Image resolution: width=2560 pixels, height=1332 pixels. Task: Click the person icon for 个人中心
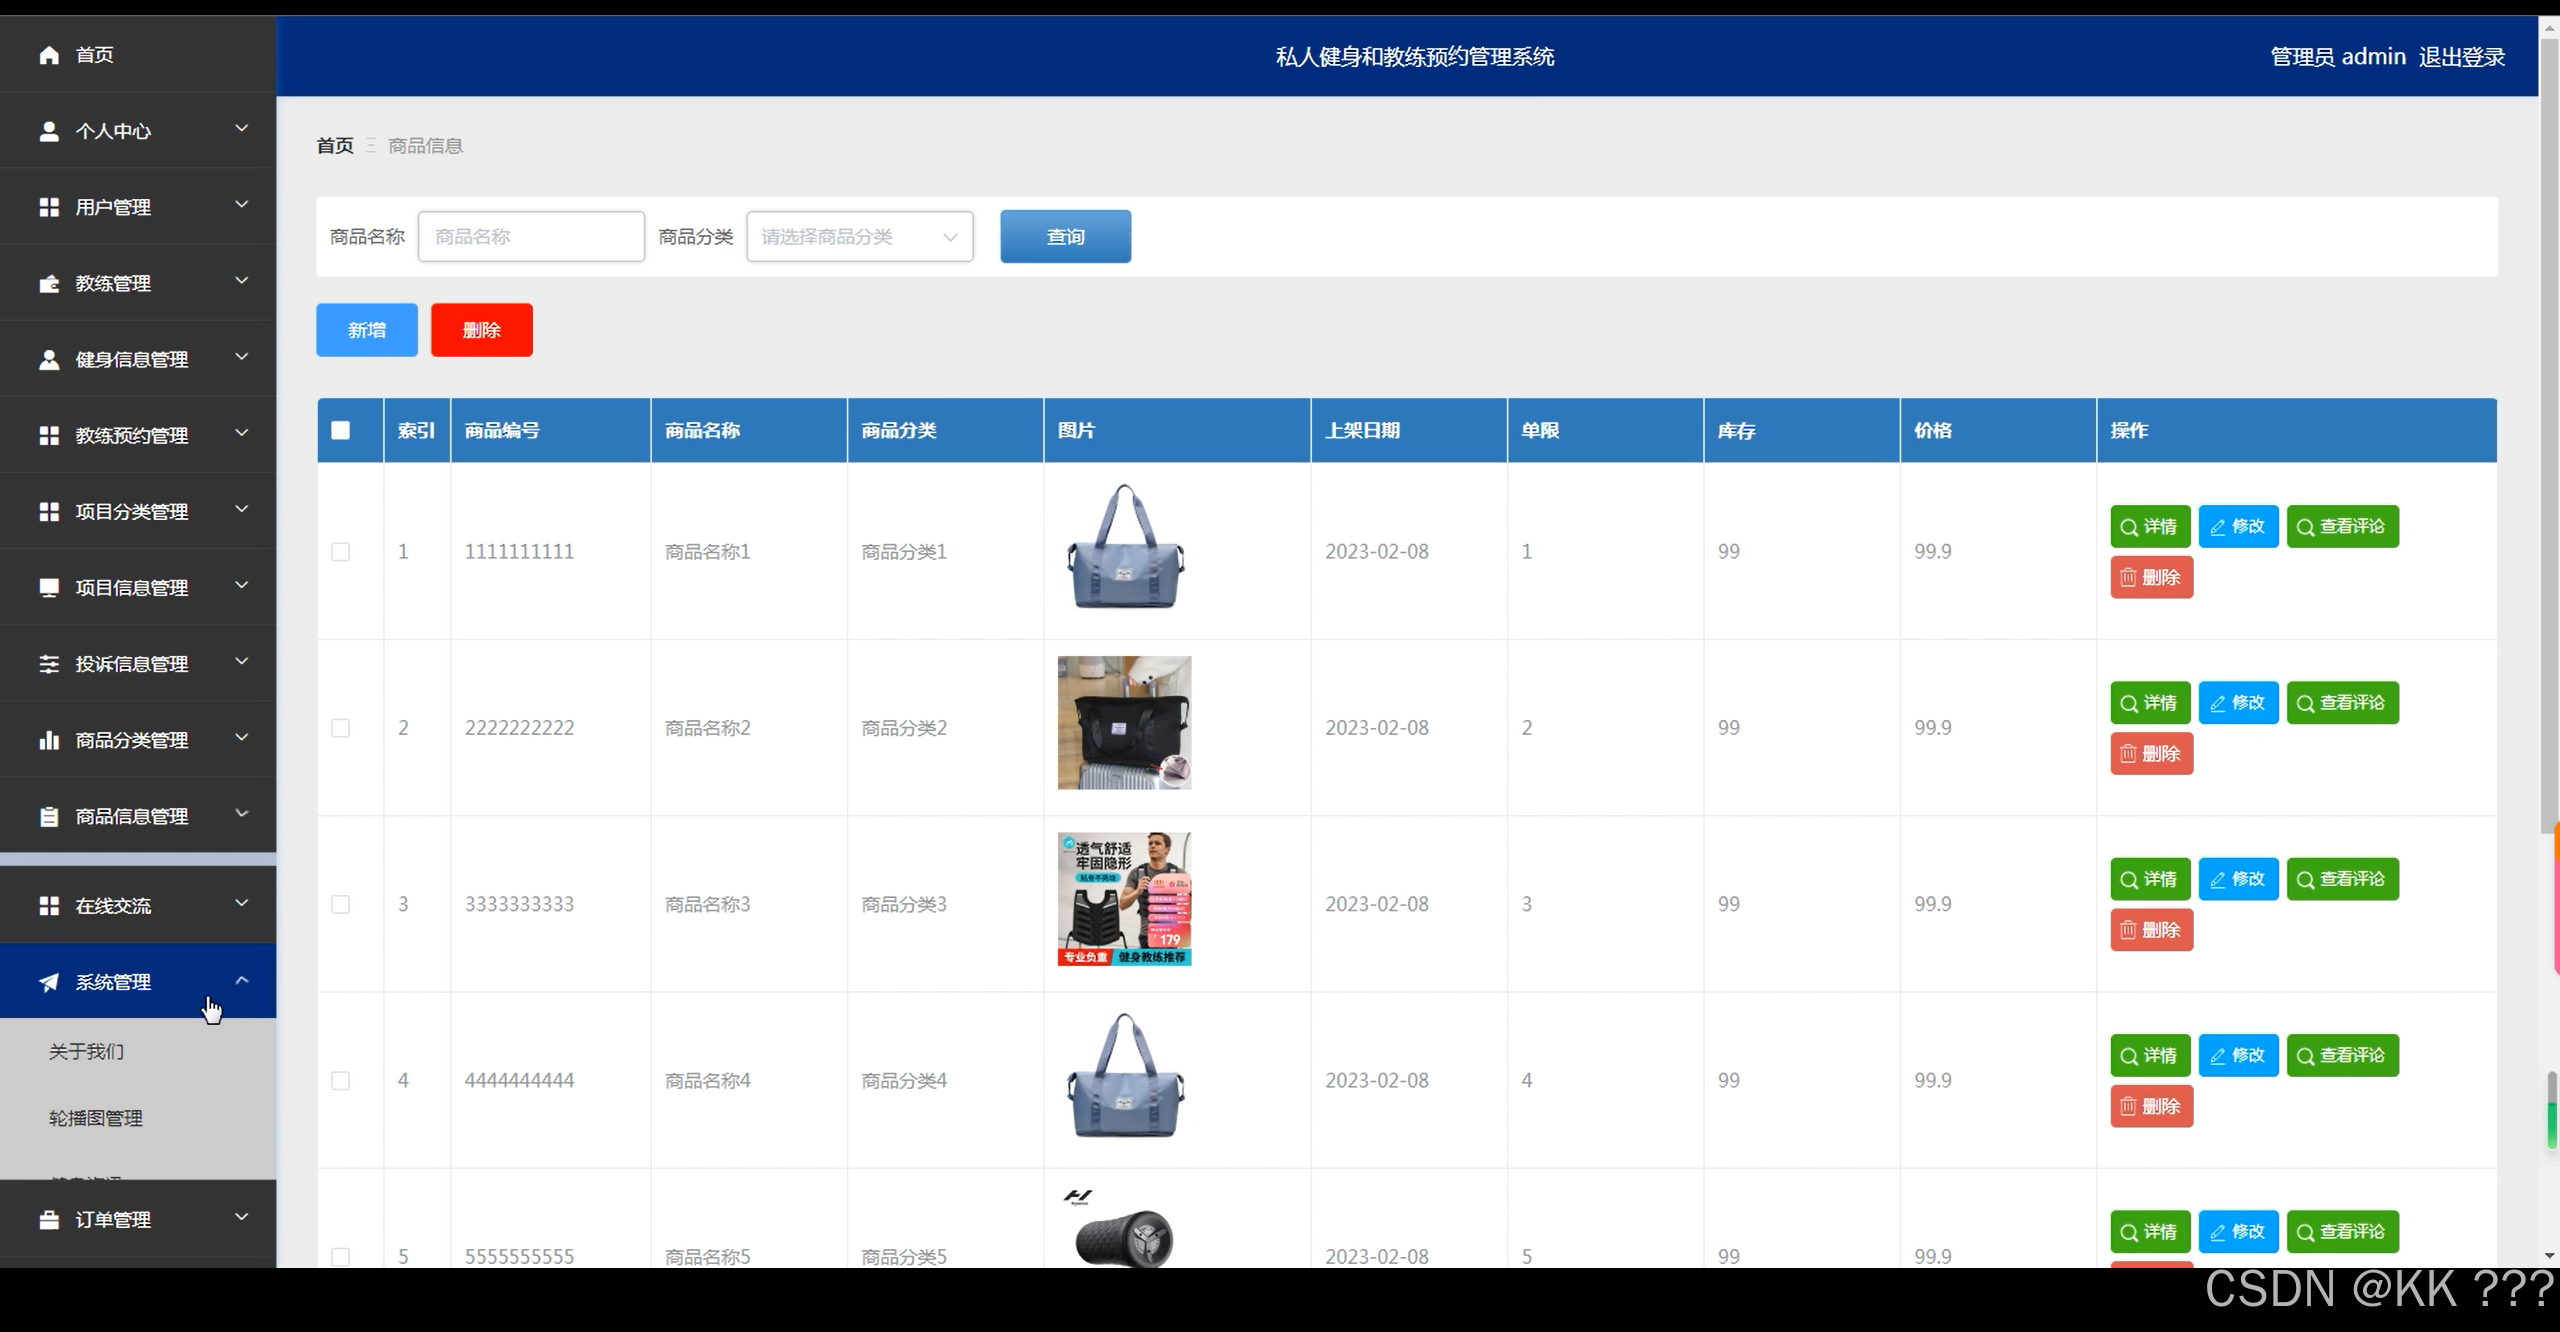pyautogui.click(x=49, y=131)
